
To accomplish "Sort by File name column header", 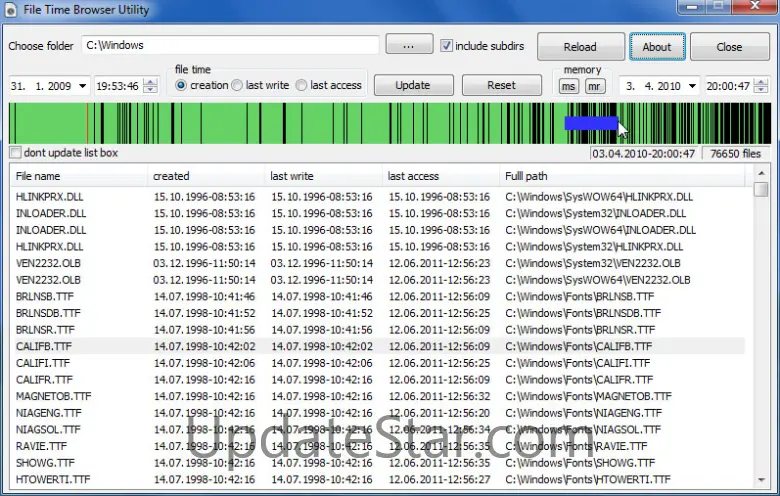I will pos(79,176).
